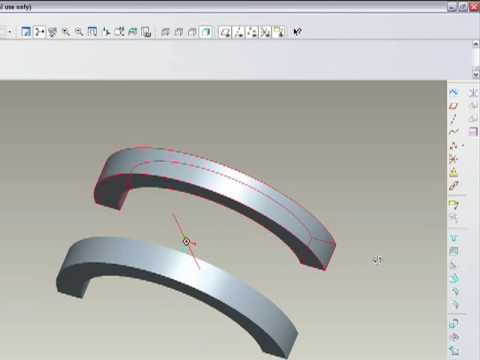Image resolution: width=480 pixels, height=360 pixels.
Task: Switch display to Wireframe
Action: (165, 32)
